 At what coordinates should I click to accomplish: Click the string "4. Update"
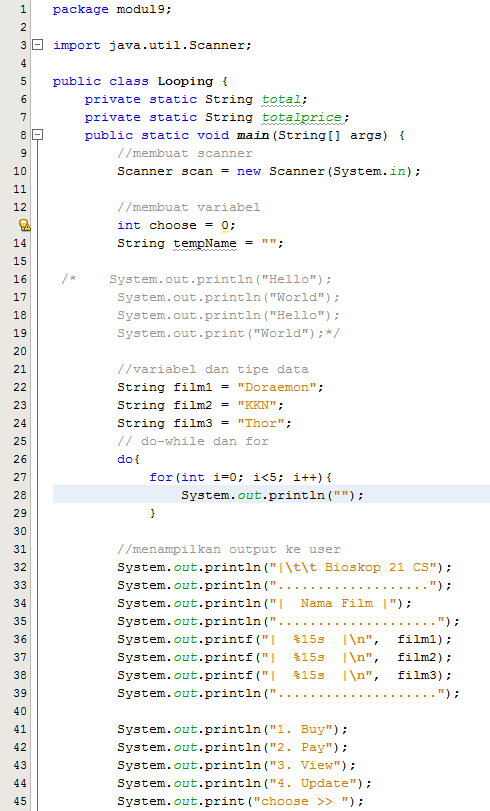[x=313, y=783]
